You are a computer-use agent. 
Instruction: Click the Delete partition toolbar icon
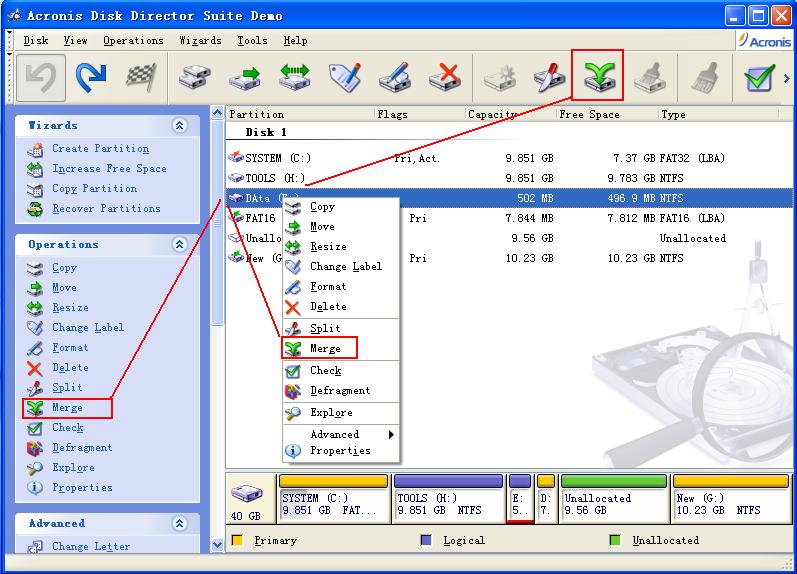445,78
